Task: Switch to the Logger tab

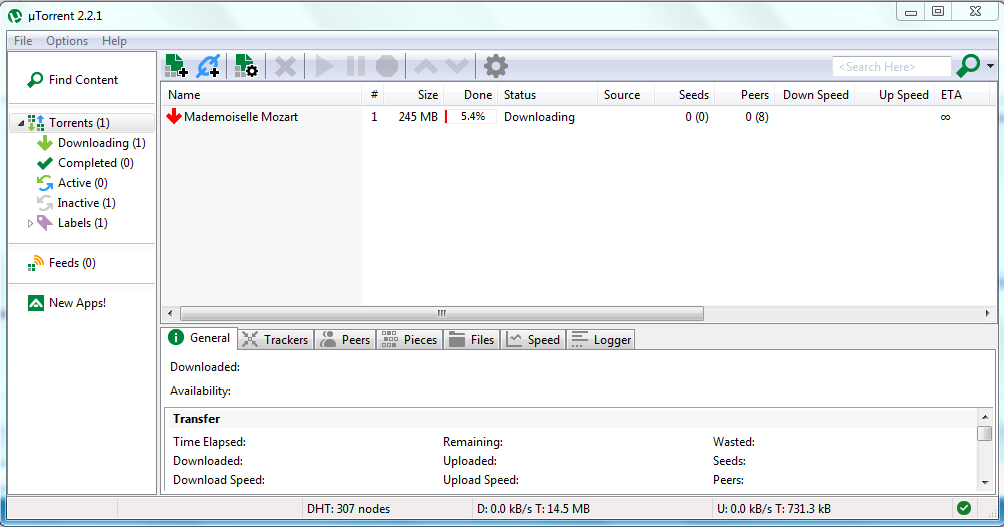Action: (x=601, y=339)
